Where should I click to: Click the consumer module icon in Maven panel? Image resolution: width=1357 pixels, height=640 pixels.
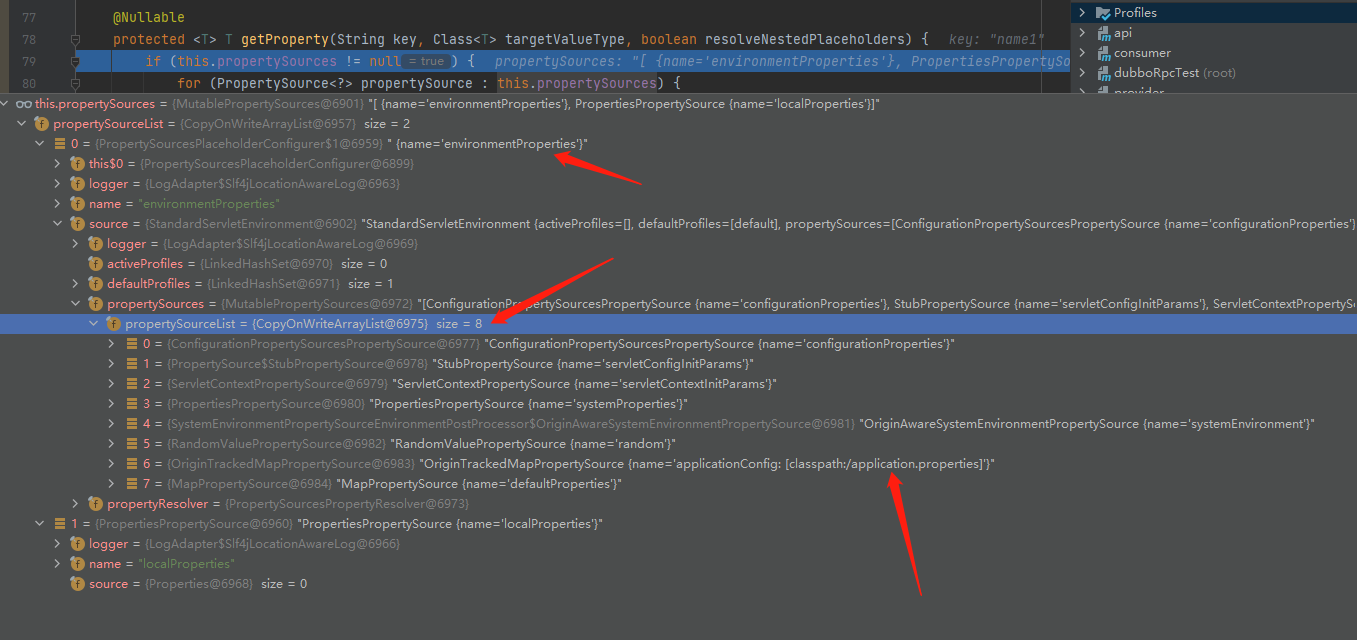(1103, 53)
